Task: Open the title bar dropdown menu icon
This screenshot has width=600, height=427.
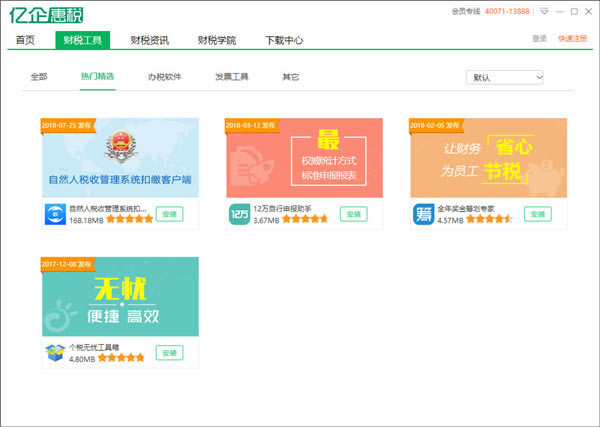Action: coord(543,12)
